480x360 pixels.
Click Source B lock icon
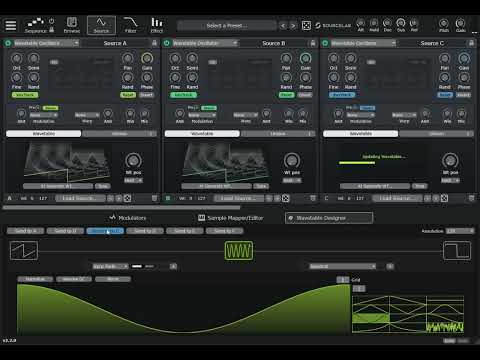tap(313, 43)
